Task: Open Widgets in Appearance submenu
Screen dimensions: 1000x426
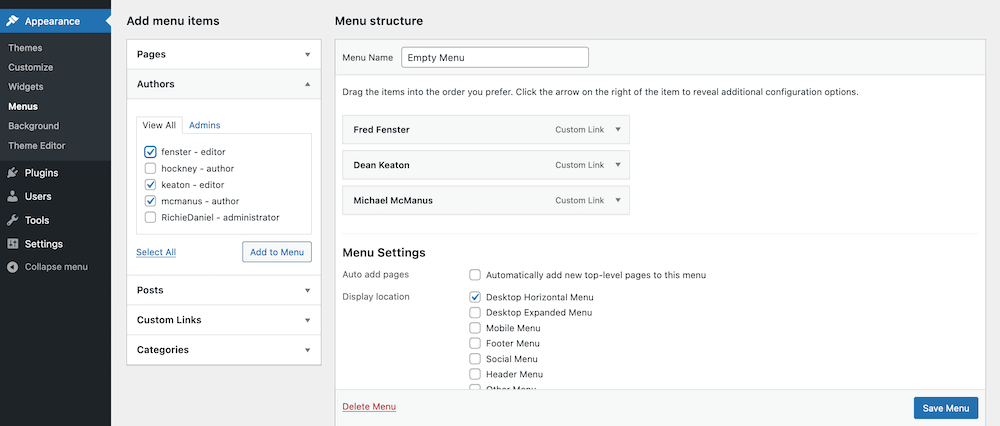Action: pos(26,87)
